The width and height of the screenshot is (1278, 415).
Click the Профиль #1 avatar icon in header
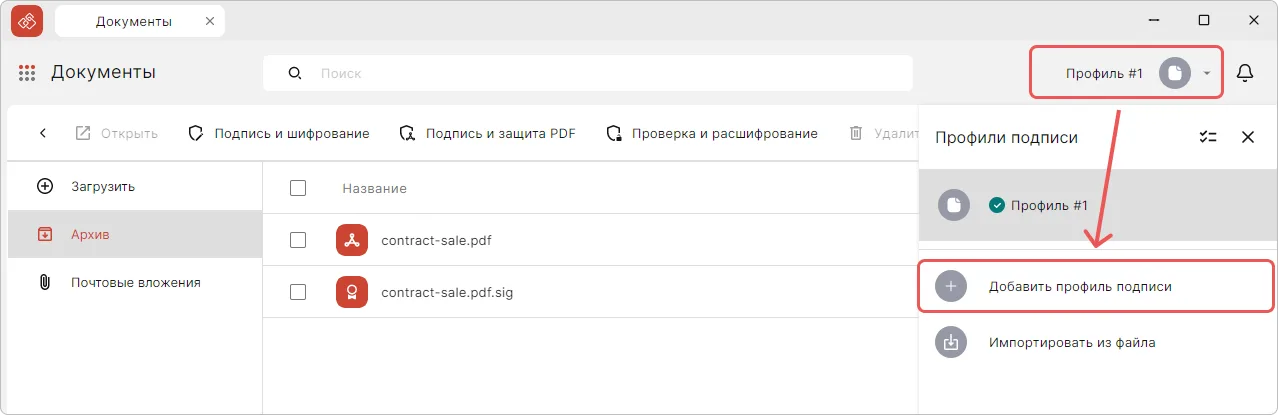(1175, 73)
